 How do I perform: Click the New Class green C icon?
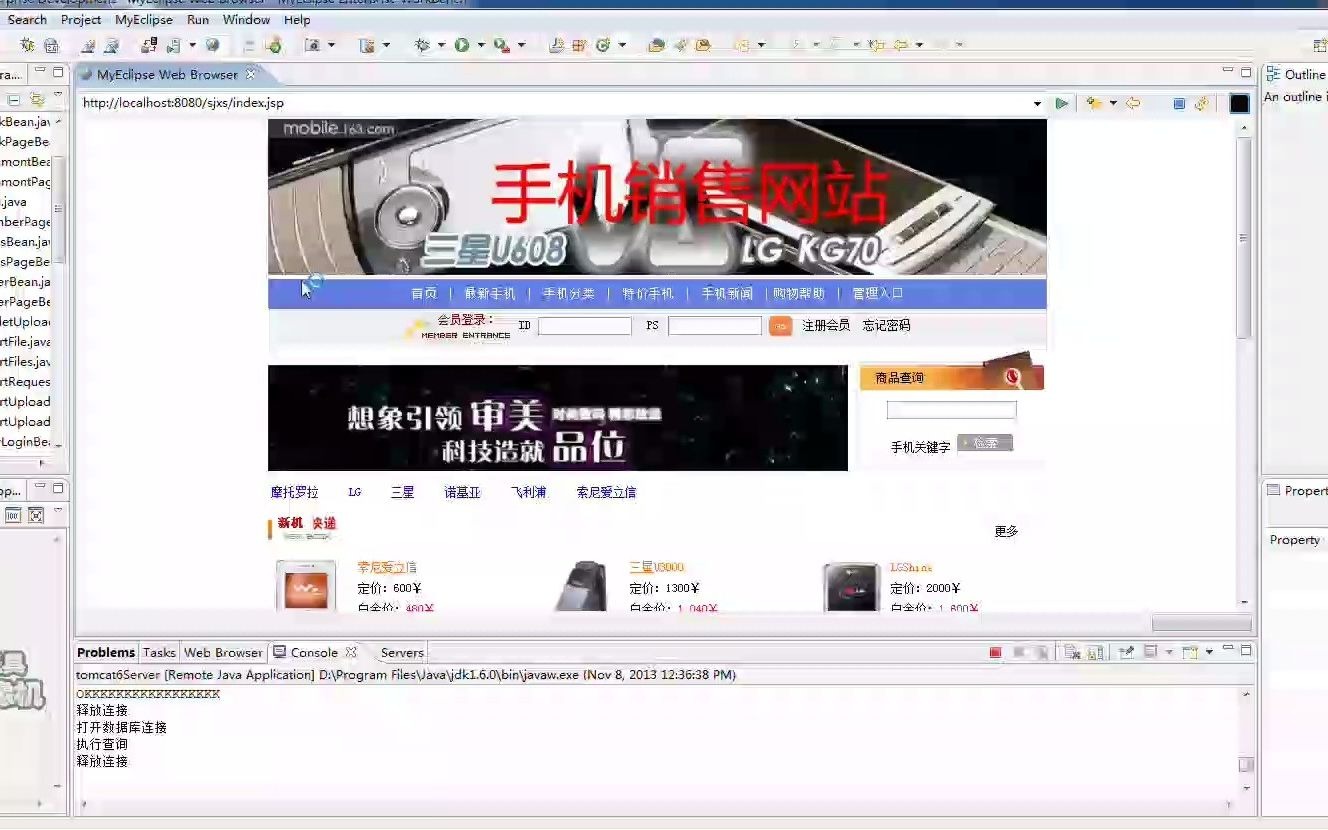click(603, 45)
